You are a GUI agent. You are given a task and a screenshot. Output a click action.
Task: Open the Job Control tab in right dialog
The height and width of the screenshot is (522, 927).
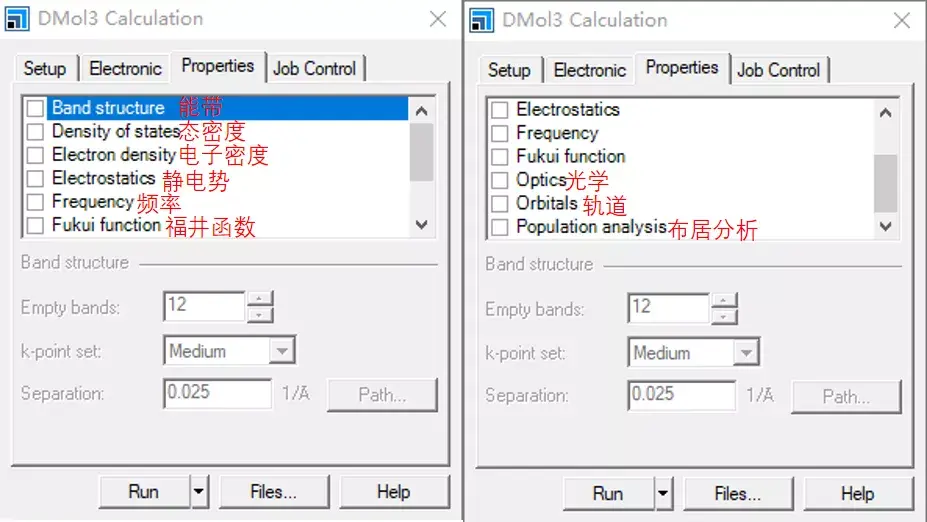tap(778, 70)
